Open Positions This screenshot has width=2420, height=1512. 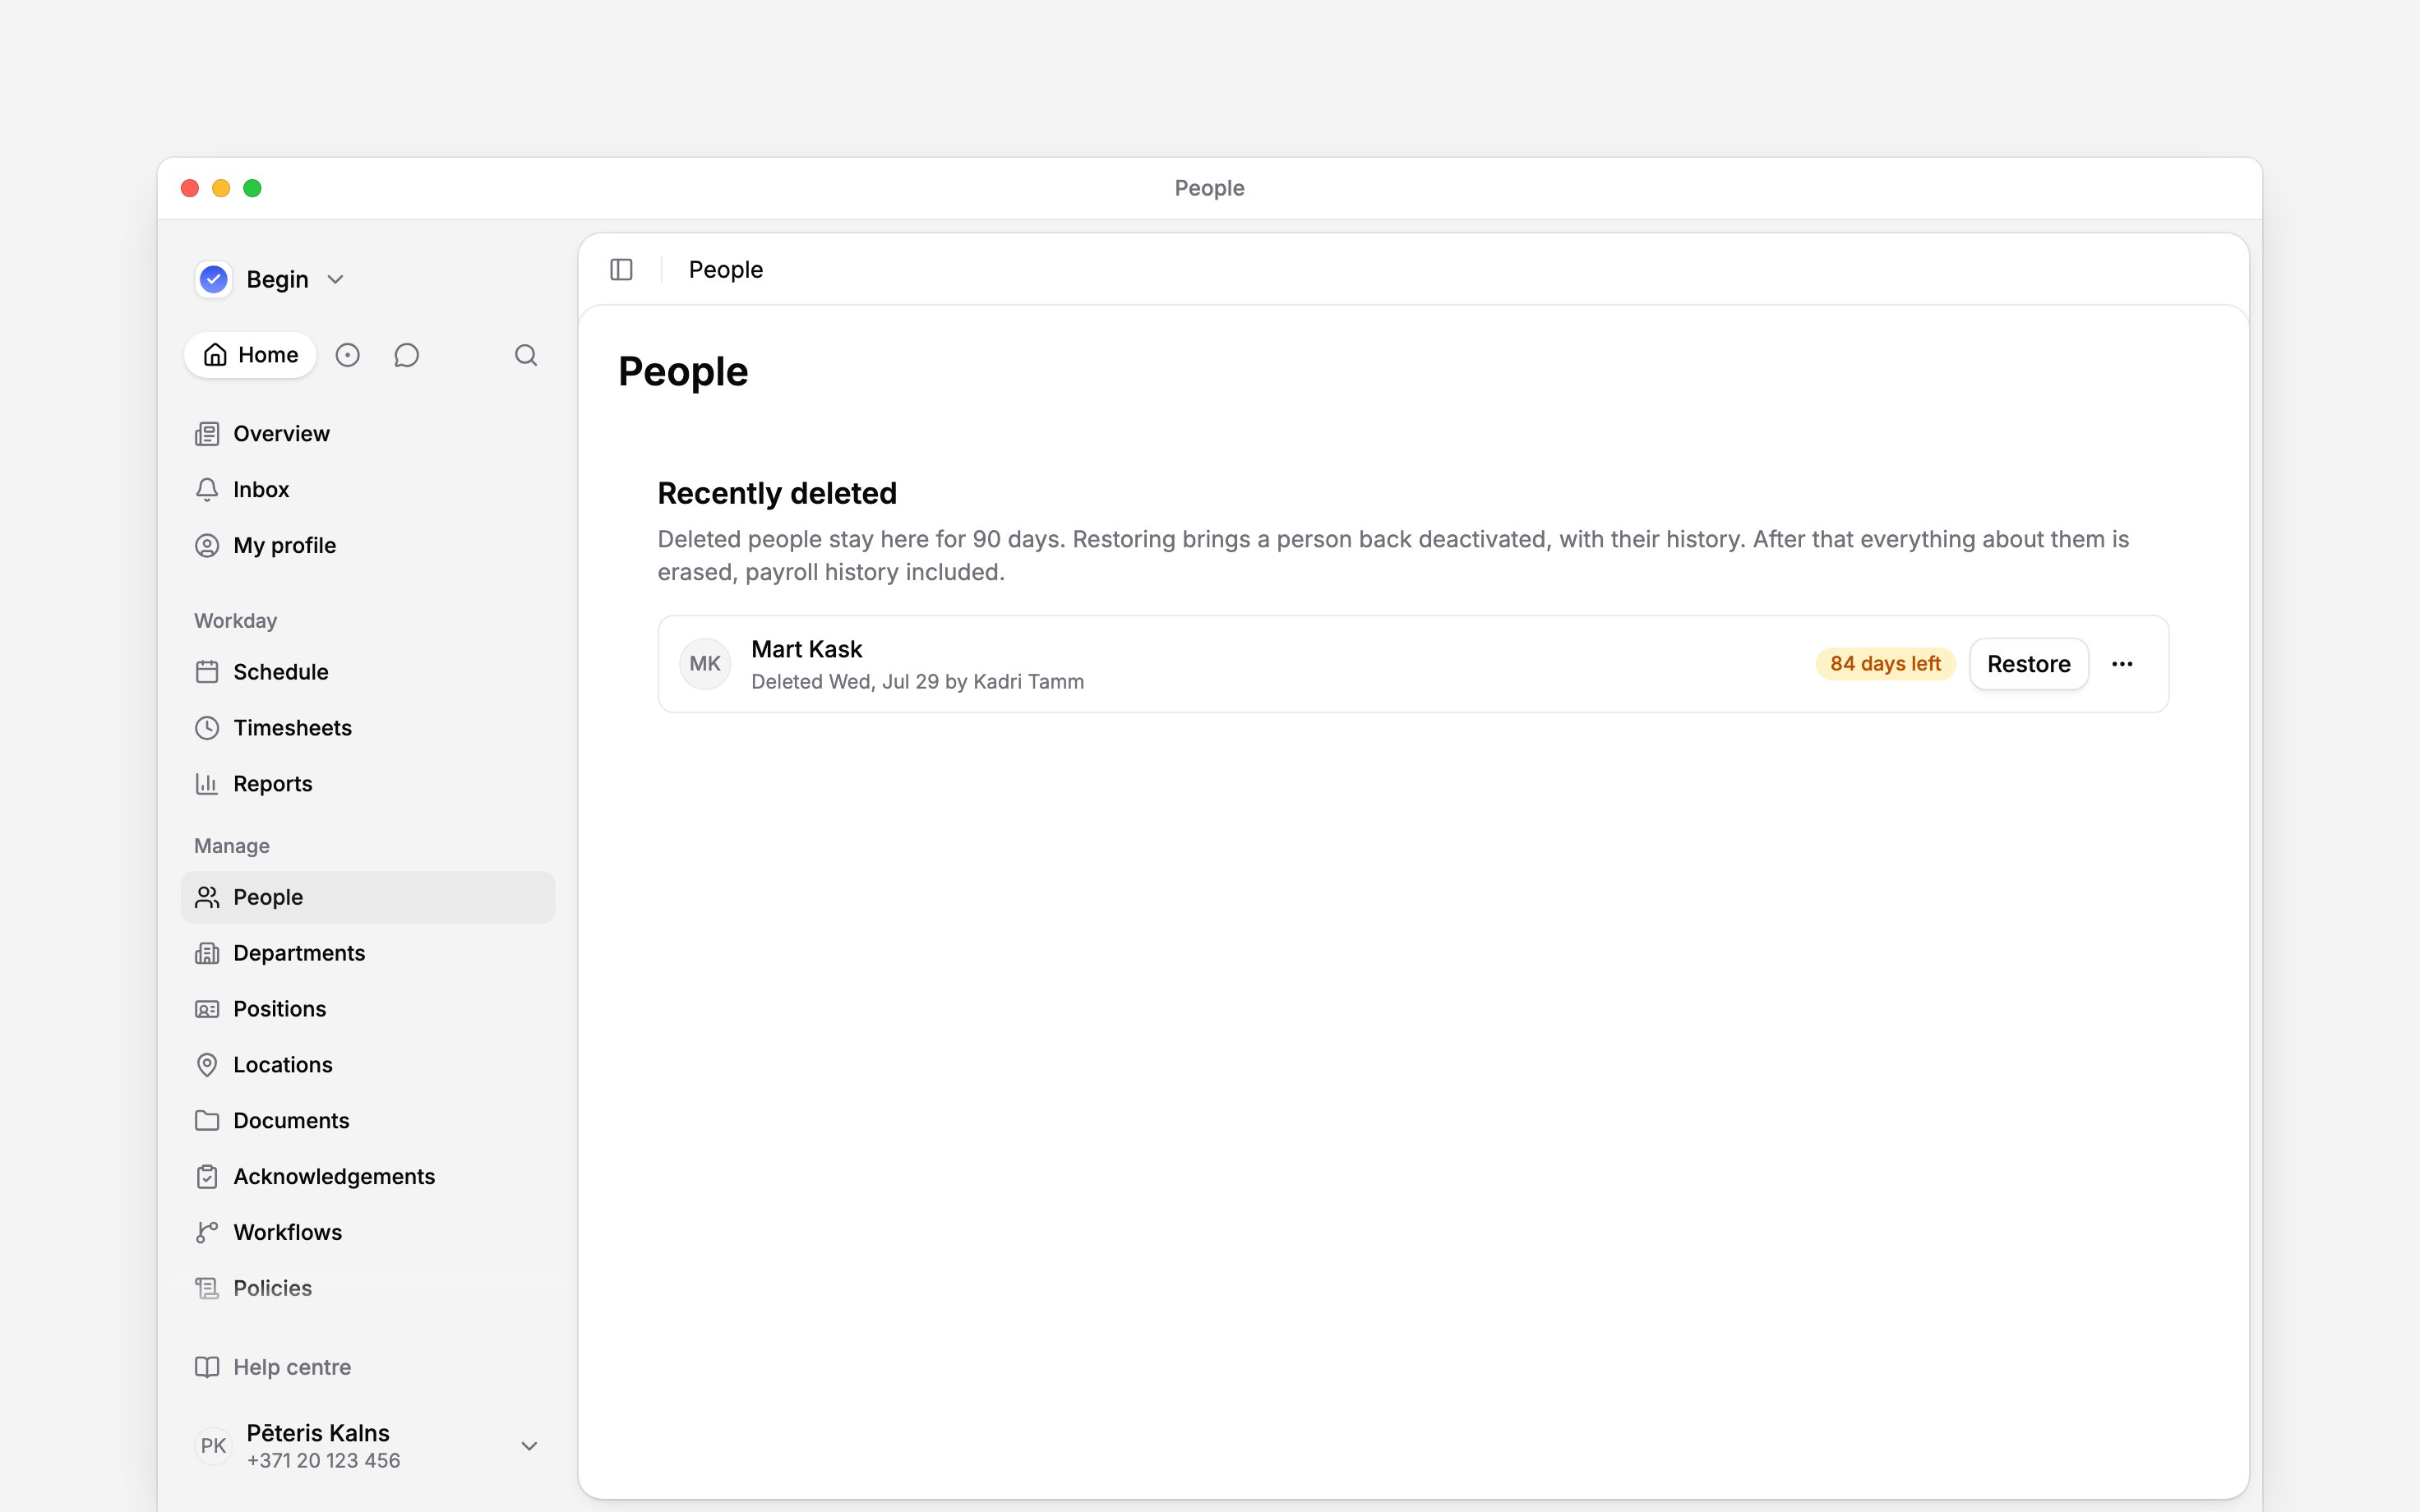[x=368, y=1009]
